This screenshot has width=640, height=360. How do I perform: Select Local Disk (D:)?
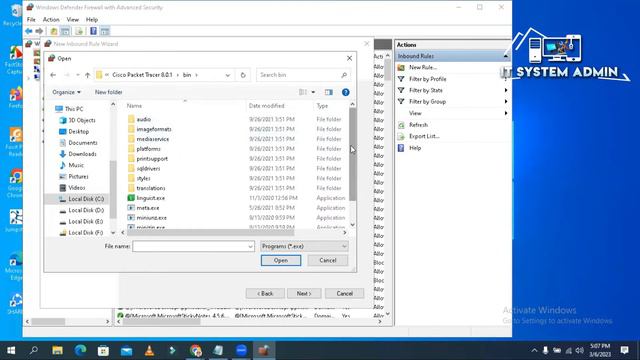pyautogui.click(x=86, y=210)
